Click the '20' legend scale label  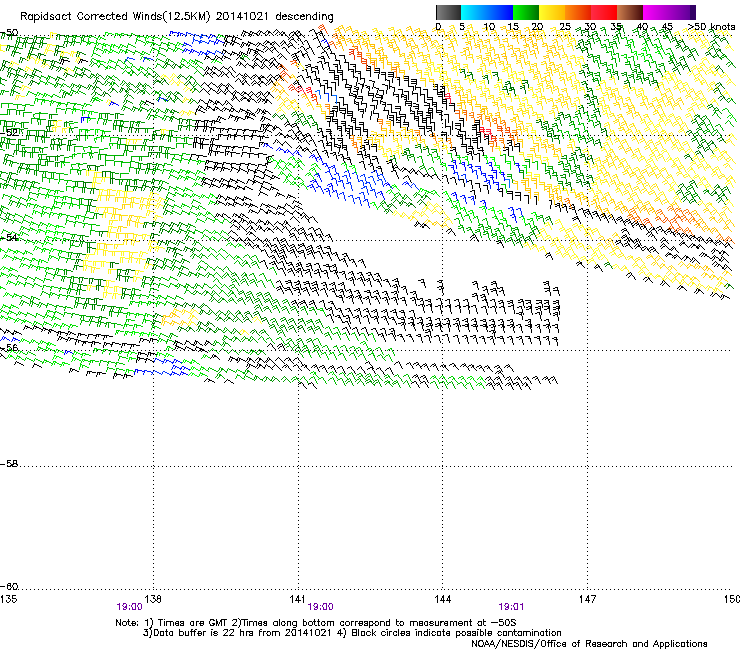click(x=537, y=27)
